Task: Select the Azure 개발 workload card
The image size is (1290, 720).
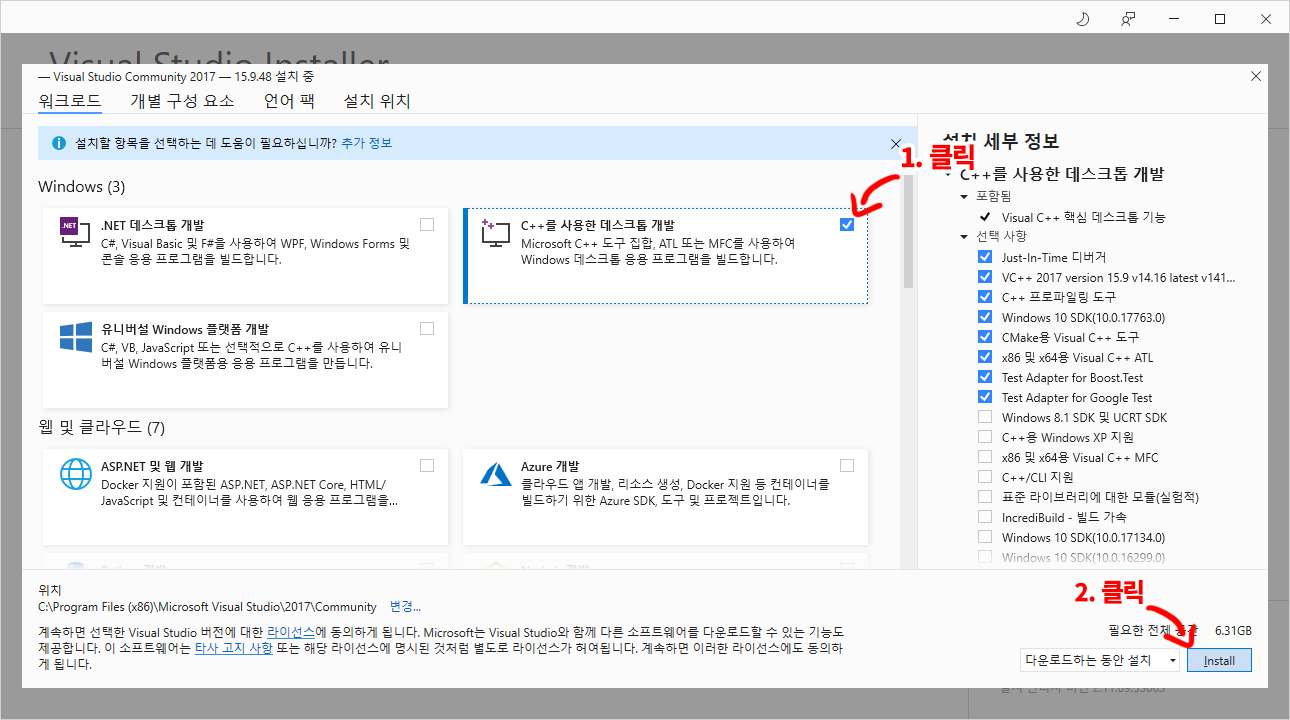Action: 665,497
